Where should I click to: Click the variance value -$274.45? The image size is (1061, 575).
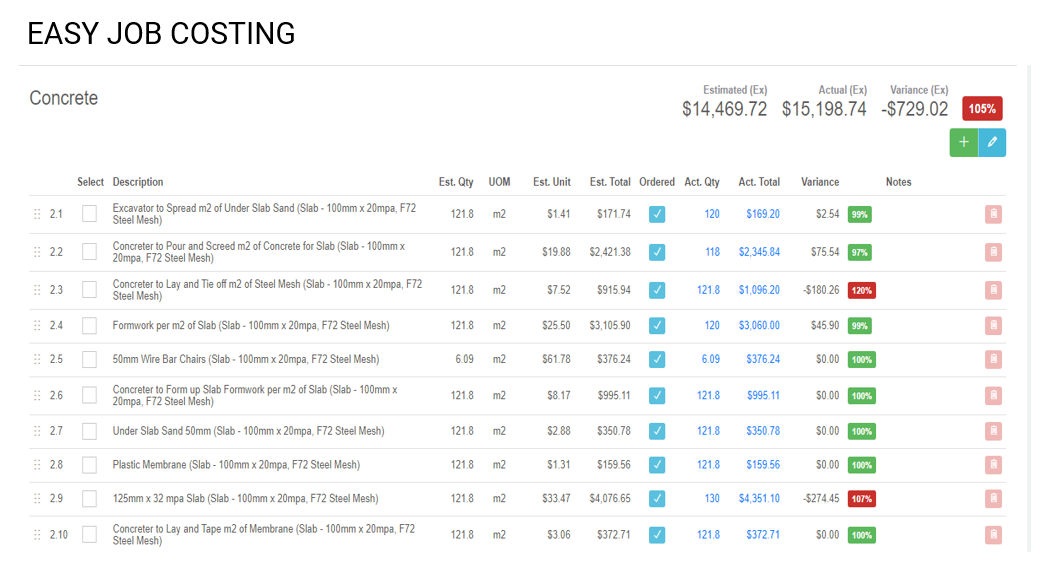pos(821,499)
